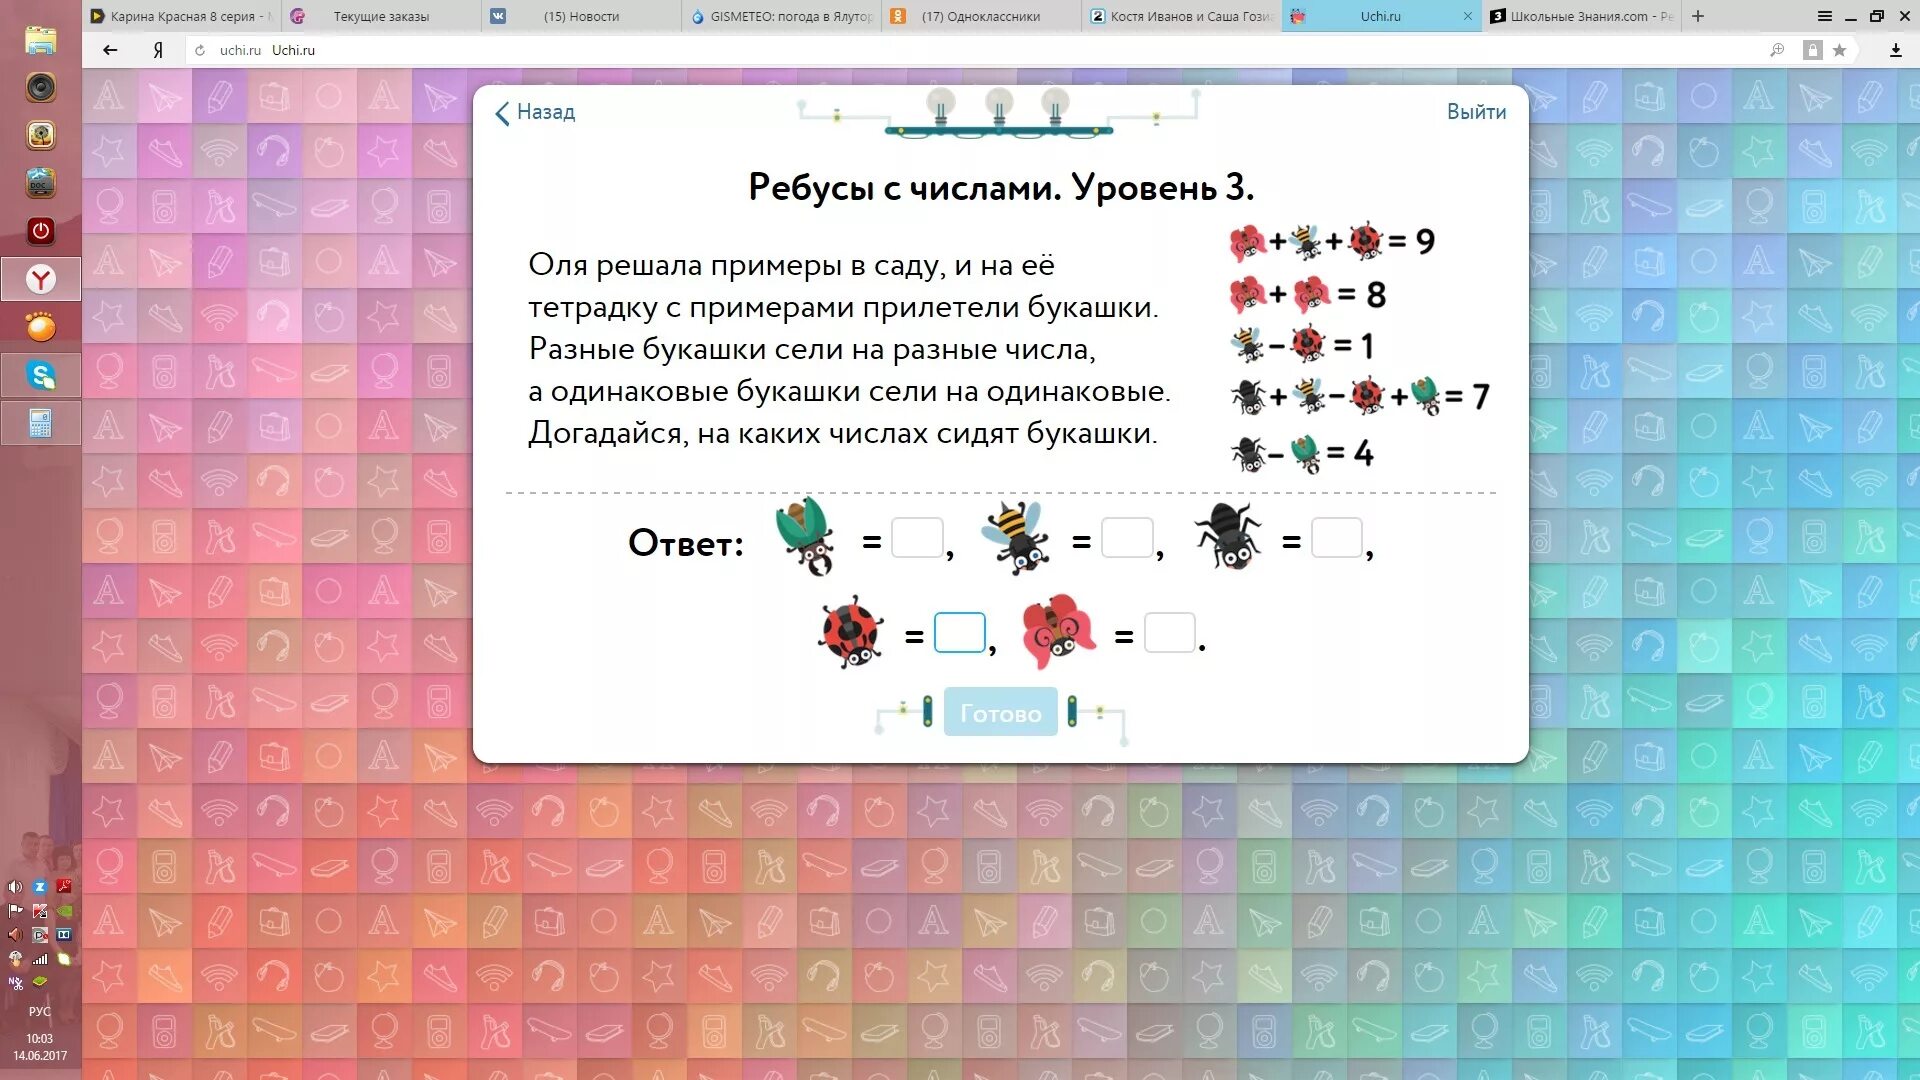Click answer box for green beetle
The height and width of the screenshot is (1080, 1920).
916,539
